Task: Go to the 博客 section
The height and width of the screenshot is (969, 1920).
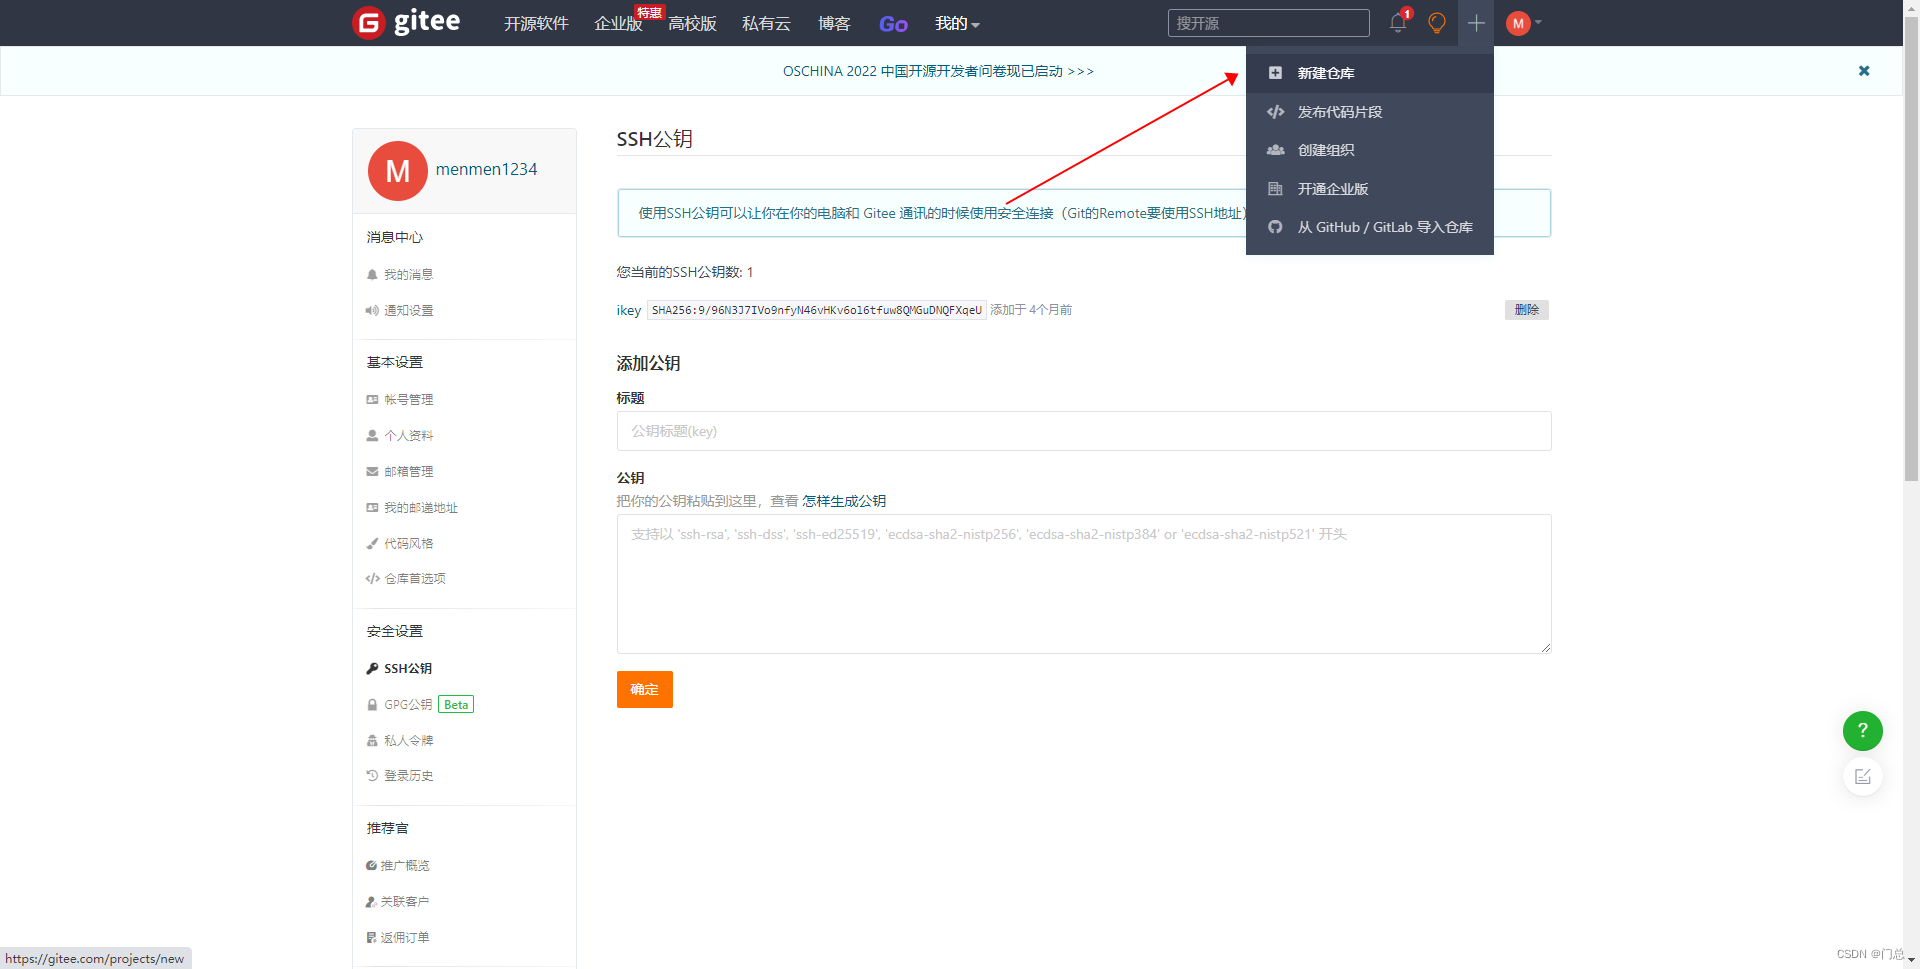Action: 833,23
